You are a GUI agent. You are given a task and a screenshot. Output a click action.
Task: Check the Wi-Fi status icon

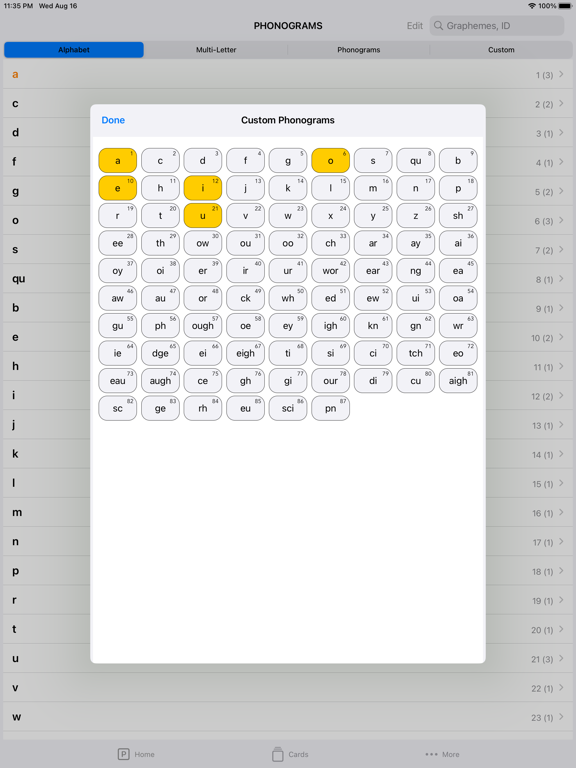point(531,6)
